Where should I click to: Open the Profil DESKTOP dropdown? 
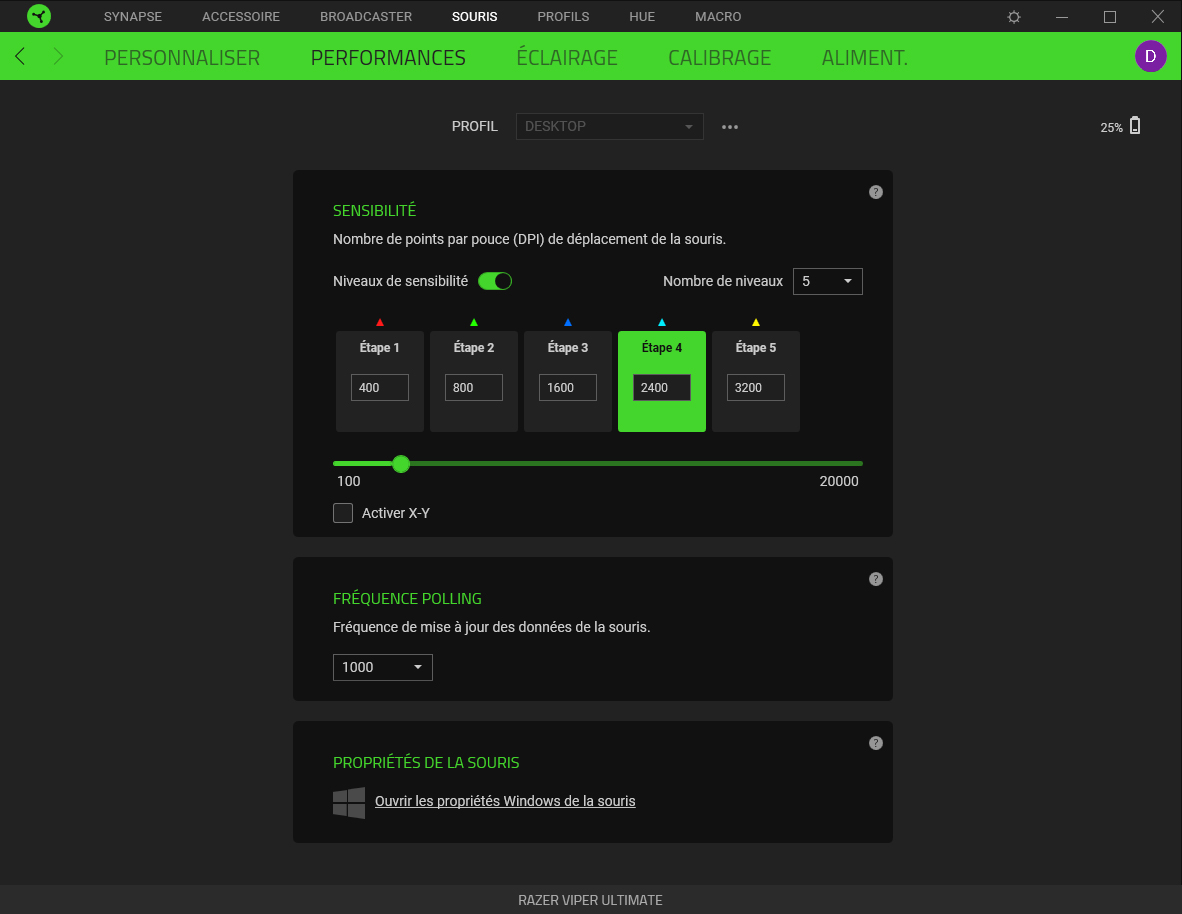tap(609, 127)
